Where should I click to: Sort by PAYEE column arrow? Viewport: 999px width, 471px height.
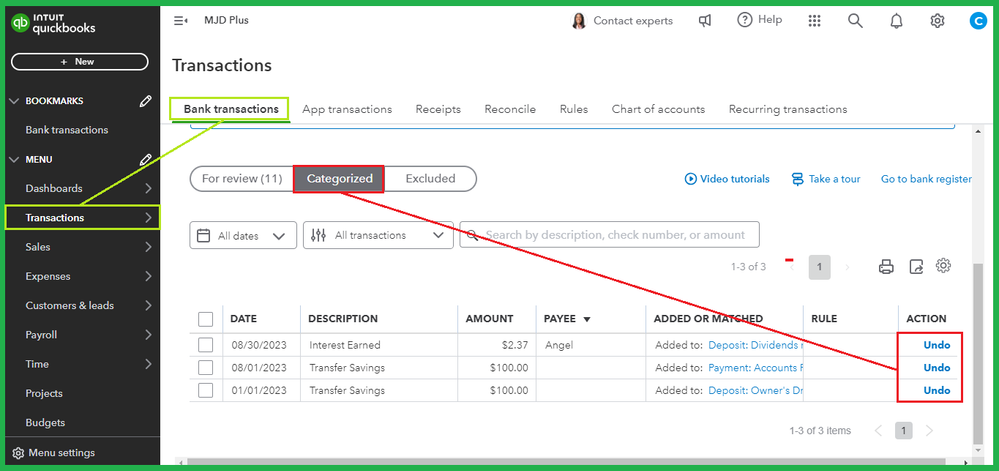click(587, 319)
